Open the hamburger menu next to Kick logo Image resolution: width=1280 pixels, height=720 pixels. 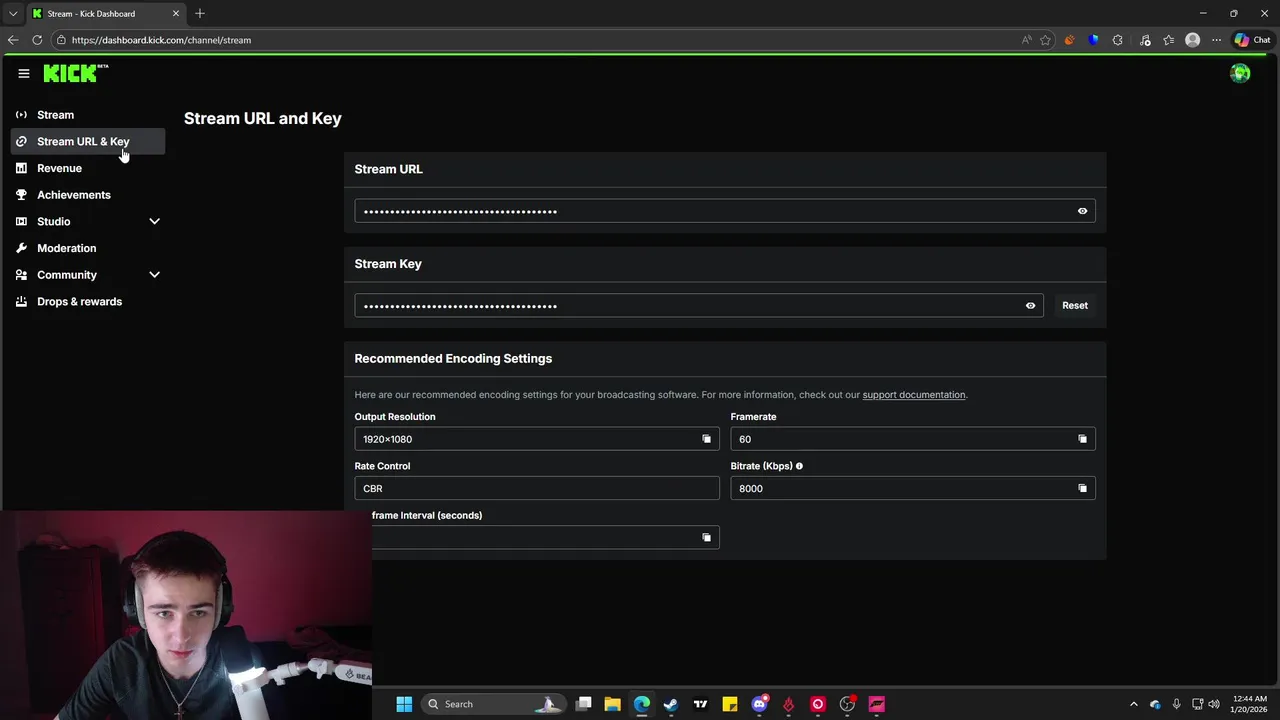coord(24,73)
